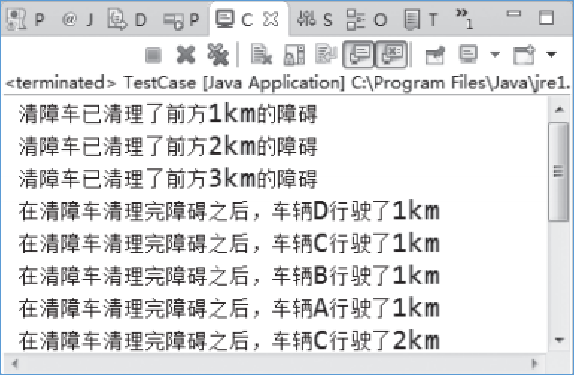The width and height of the screenshot is (575, 376).
Task: Remove all terminated launches double X icon
Action: coord(218,55)
